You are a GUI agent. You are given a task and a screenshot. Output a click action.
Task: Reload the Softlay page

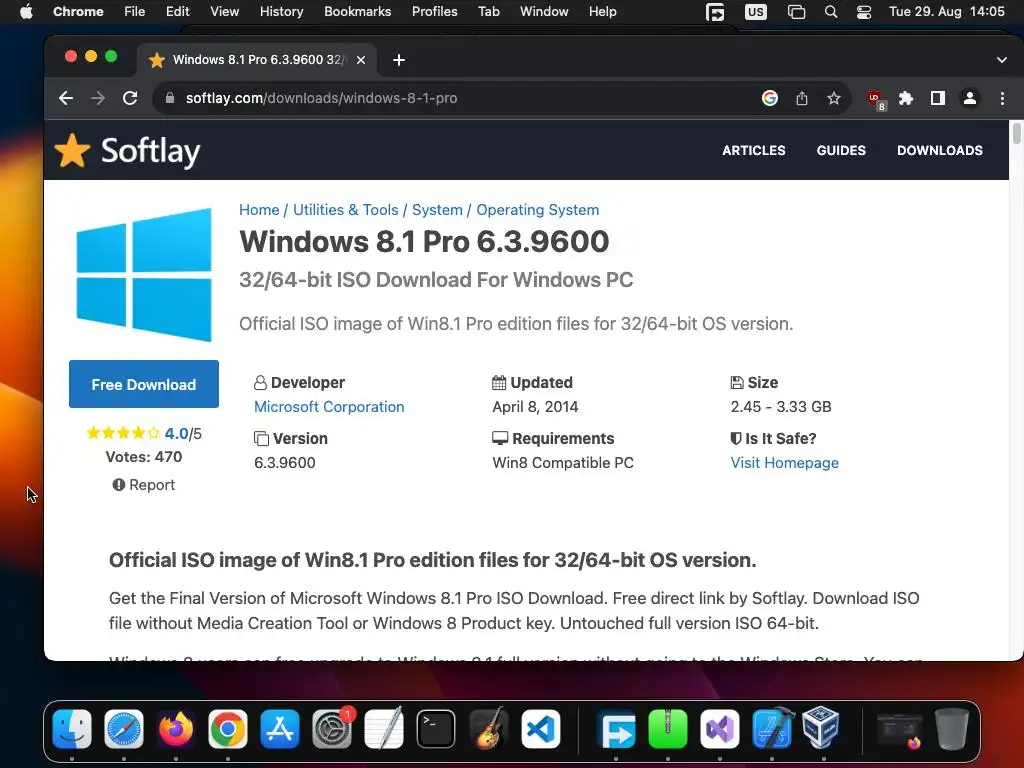(130, 98)
